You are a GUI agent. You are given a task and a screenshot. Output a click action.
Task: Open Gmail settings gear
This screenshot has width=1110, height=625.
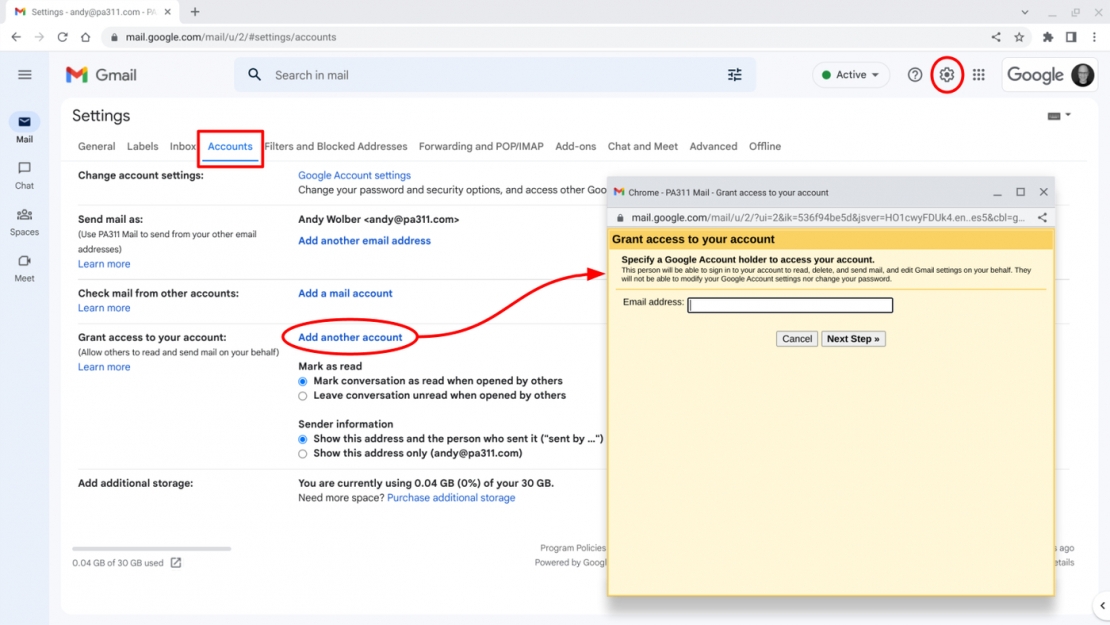[x=946, y=74]
